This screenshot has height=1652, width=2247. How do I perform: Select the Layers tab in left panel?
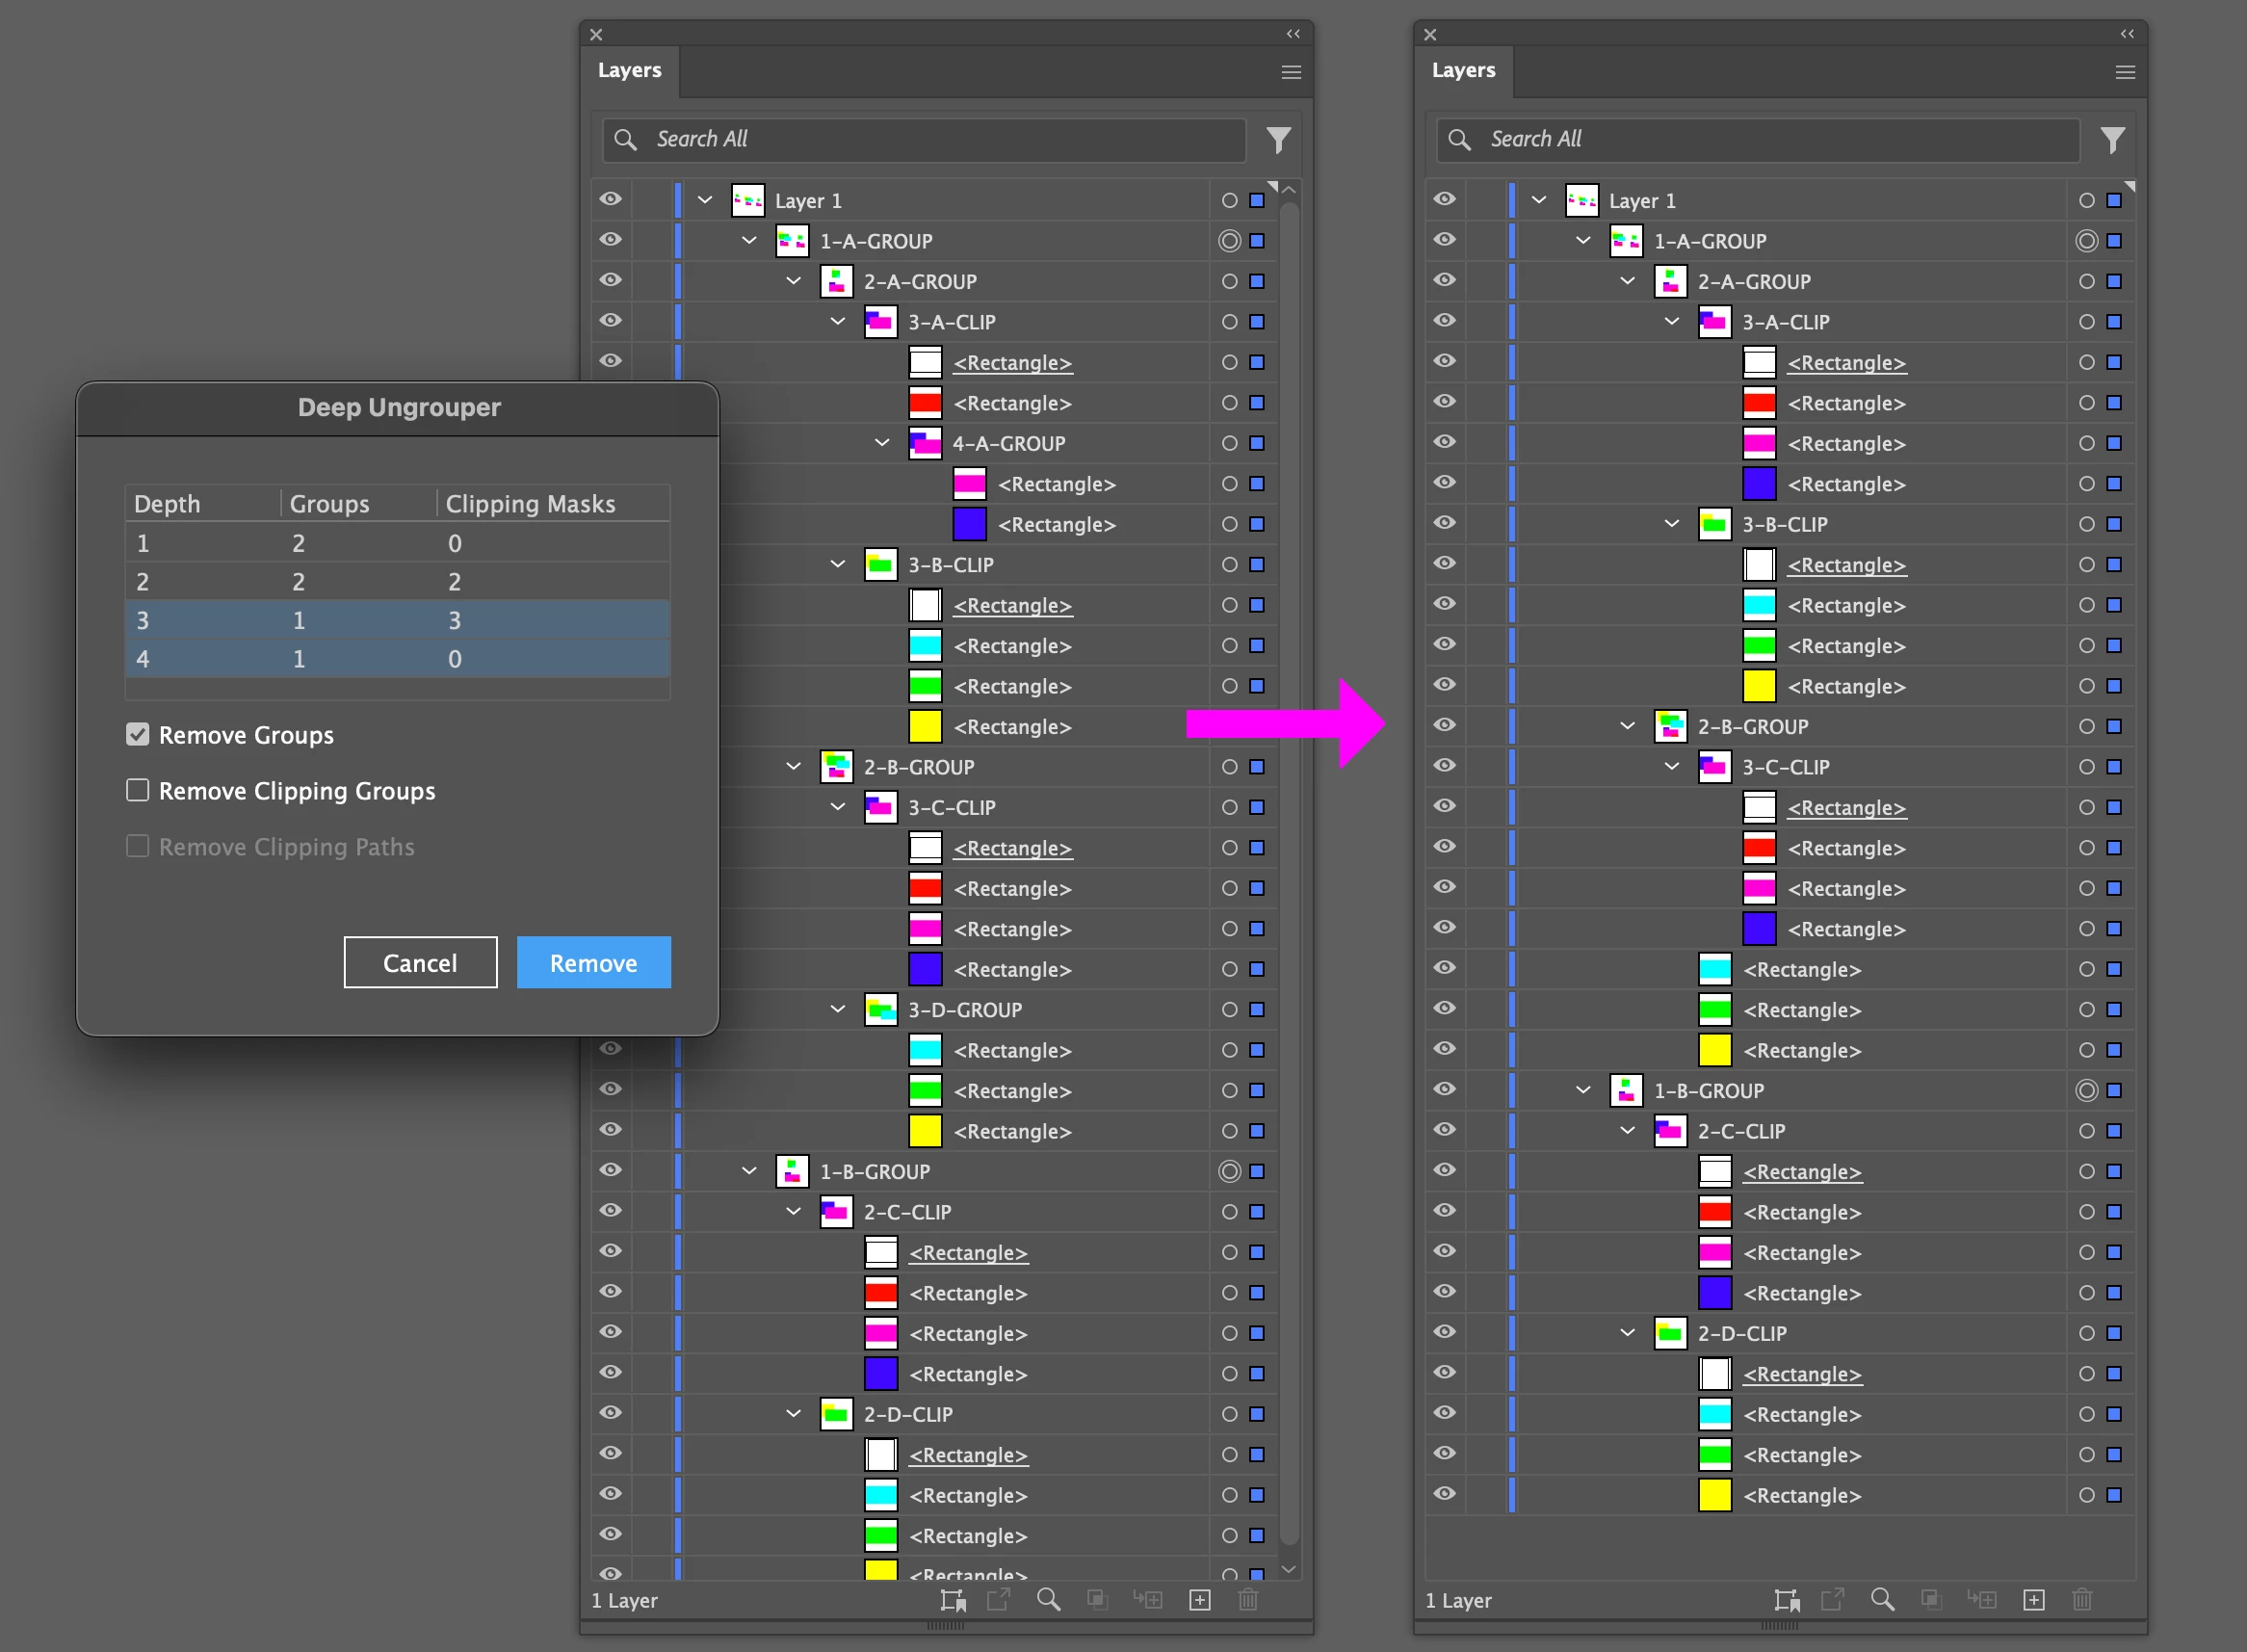point(629,71)
